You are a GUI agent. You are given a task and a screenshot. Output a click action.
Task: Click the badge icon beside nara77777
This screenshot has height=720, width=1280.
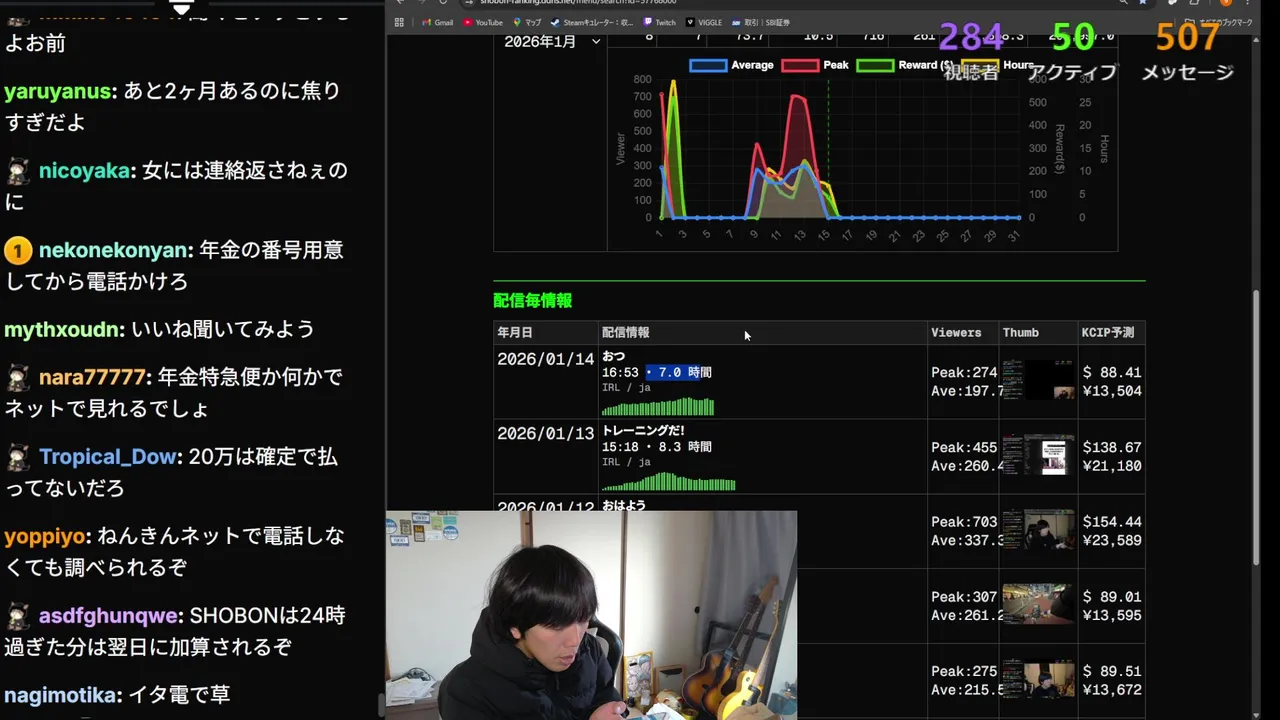click(17, 377)
